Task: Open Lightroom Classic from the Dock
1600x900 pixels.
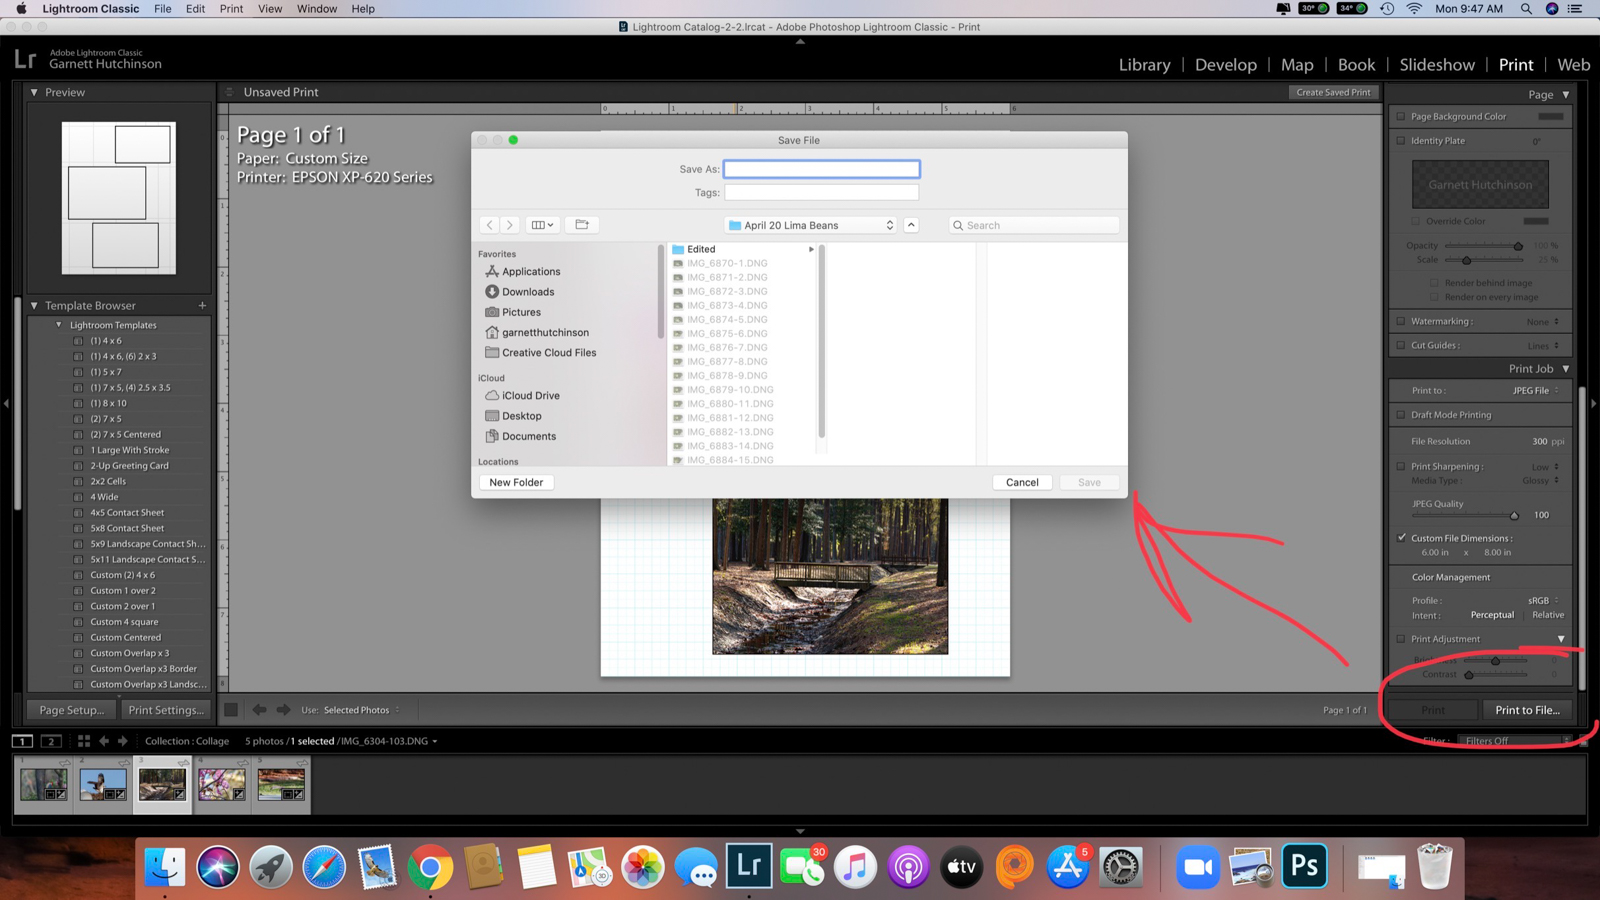Action: click(748, 866)
